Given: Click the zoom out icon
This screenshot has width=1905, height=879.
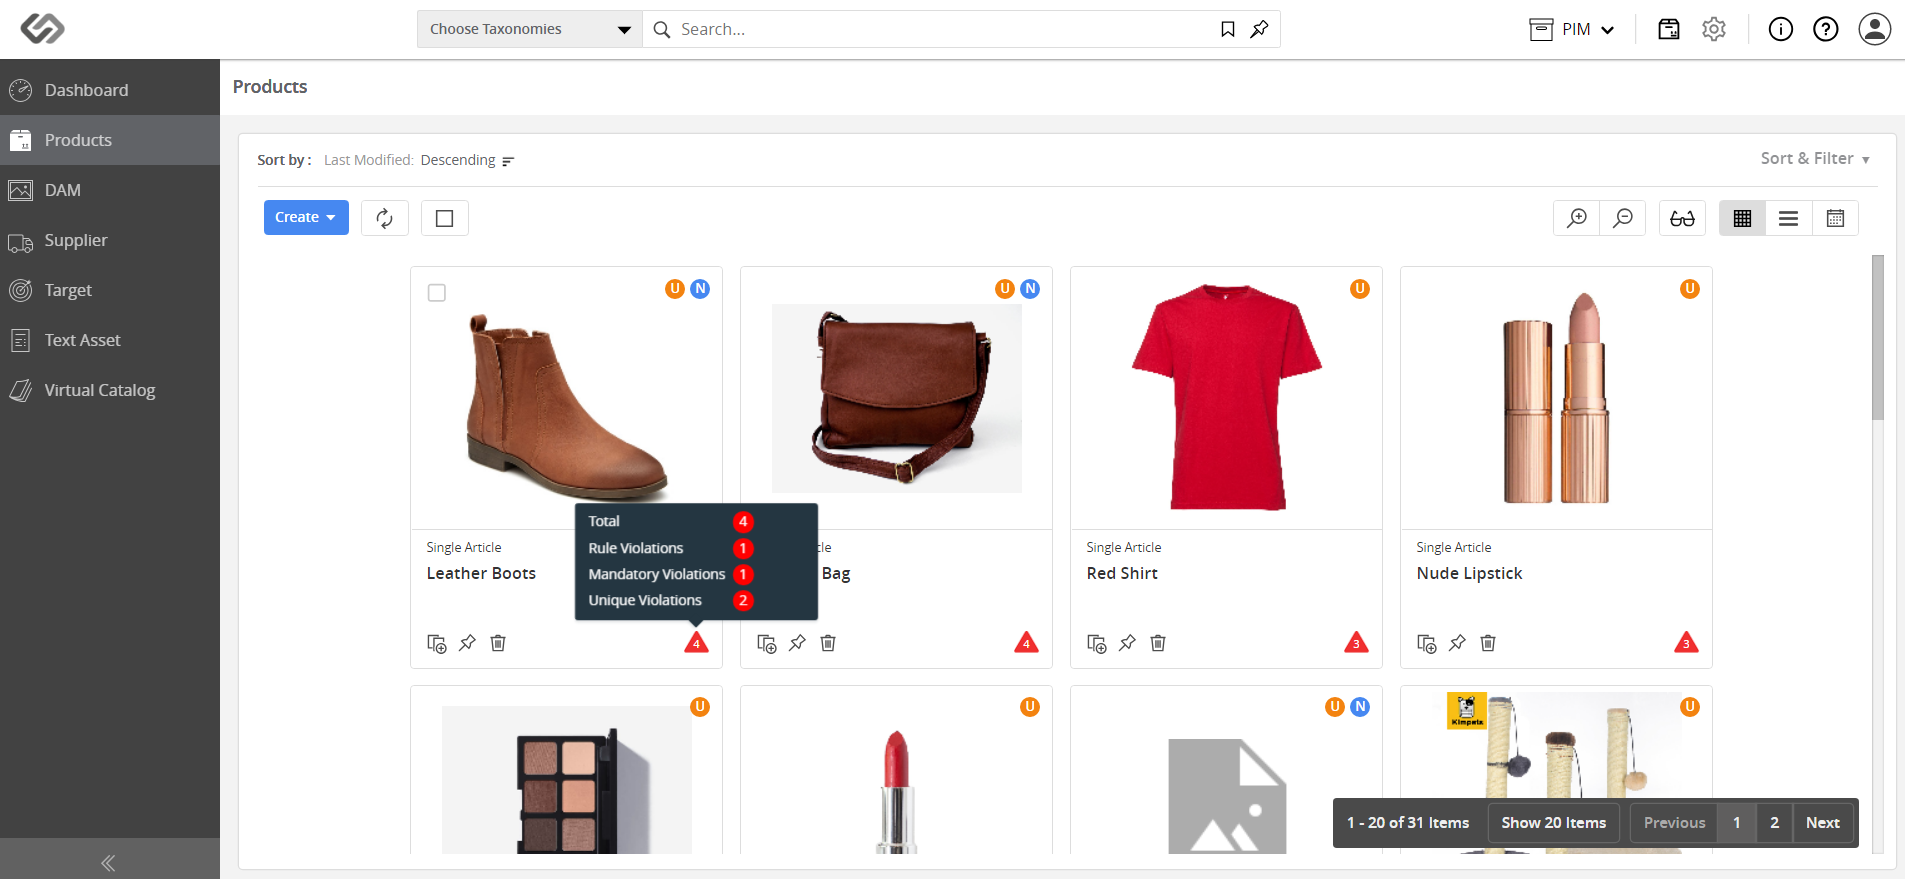Looking at the screenshot, I should tap(1623, 218).
